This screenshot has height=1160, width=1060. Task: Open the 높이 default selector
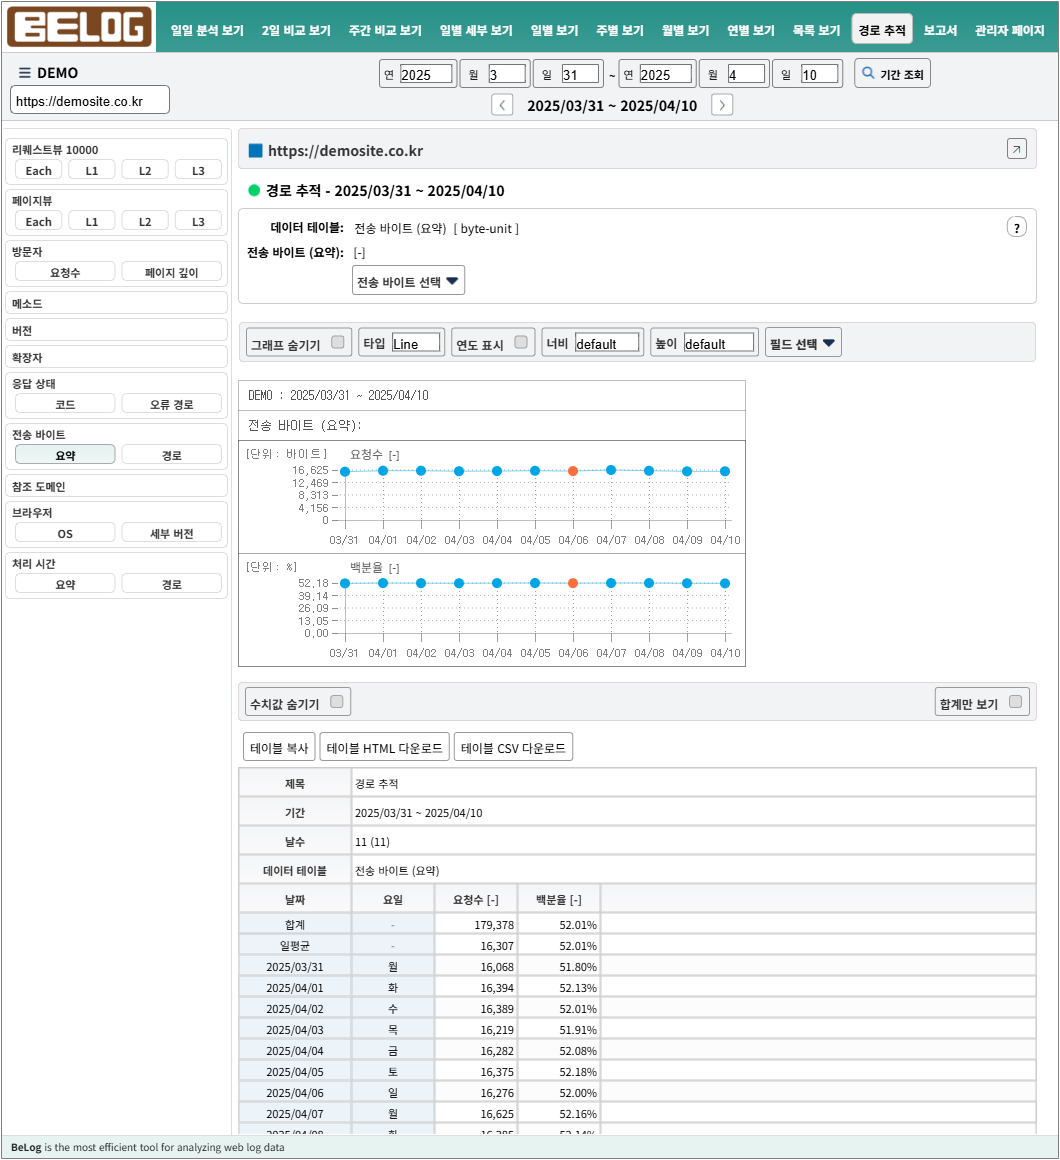point(719,343)
